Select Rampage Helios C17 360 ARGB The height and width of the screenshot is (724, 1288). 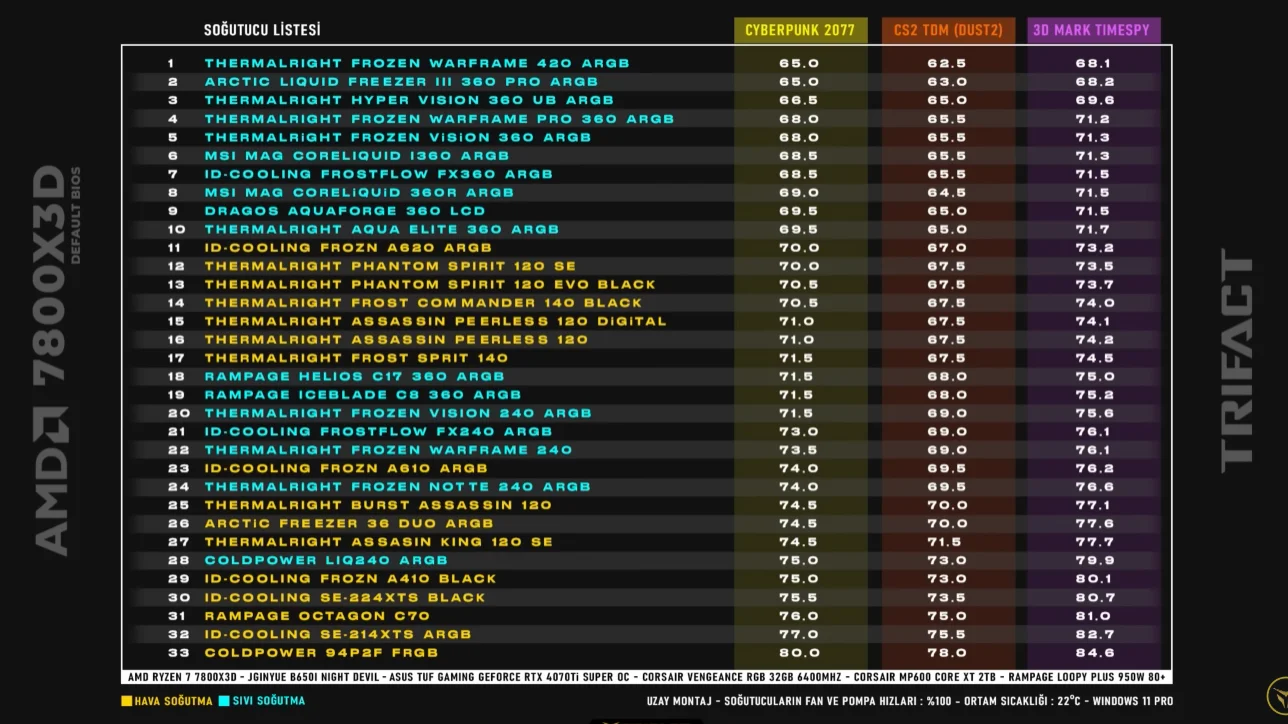tap(354, 376)
